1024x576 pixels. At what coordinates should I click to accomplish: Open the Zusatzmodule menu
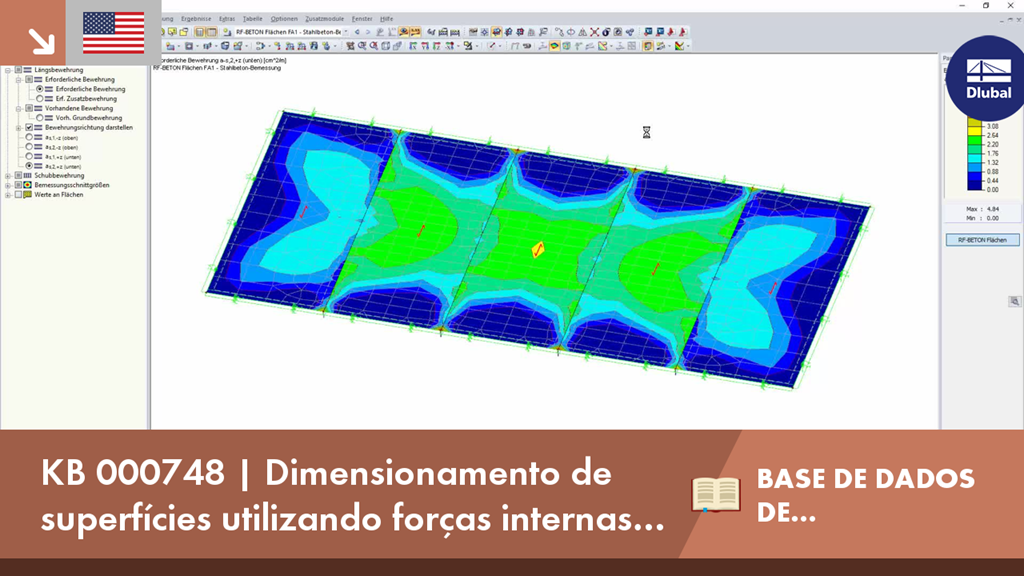(325, 19)
